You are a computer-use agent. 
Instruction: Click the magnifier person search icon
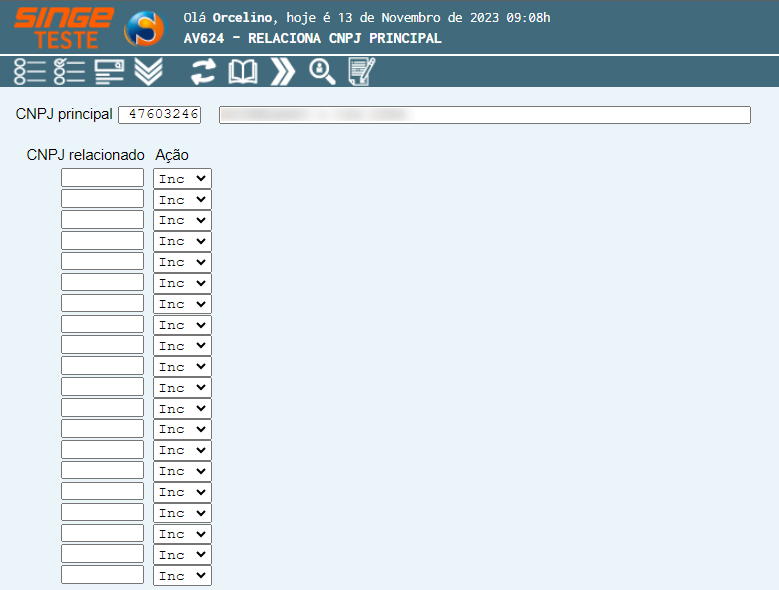tap(321, 71)
